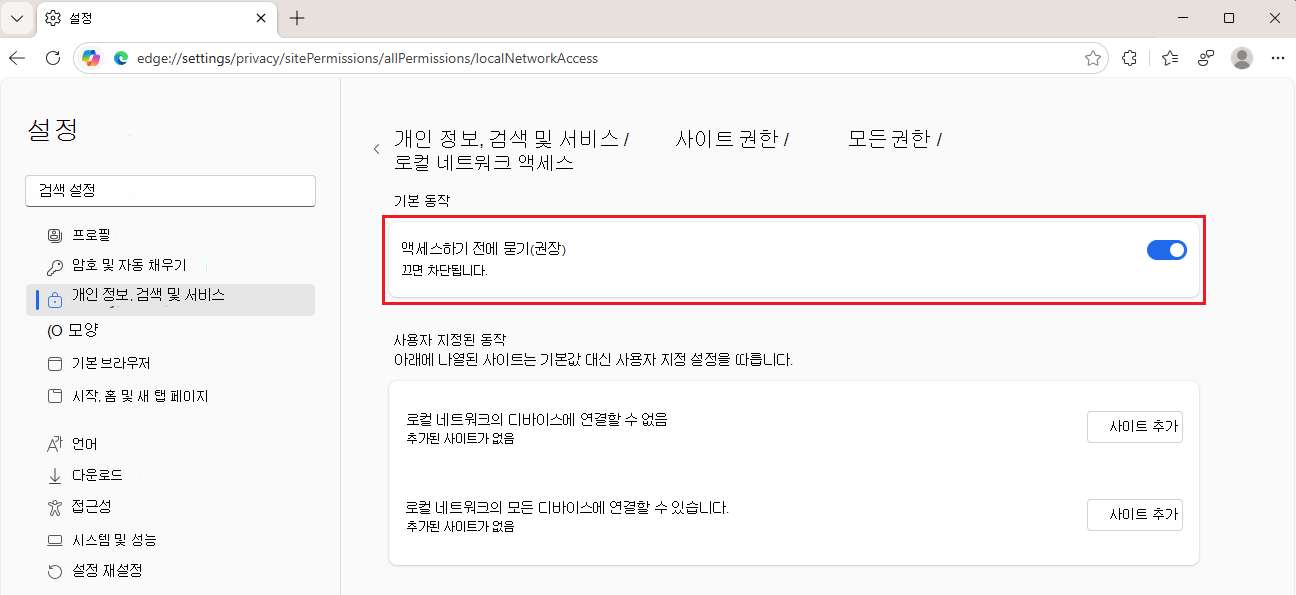Open the user profile avatar

pos(1242,58)
